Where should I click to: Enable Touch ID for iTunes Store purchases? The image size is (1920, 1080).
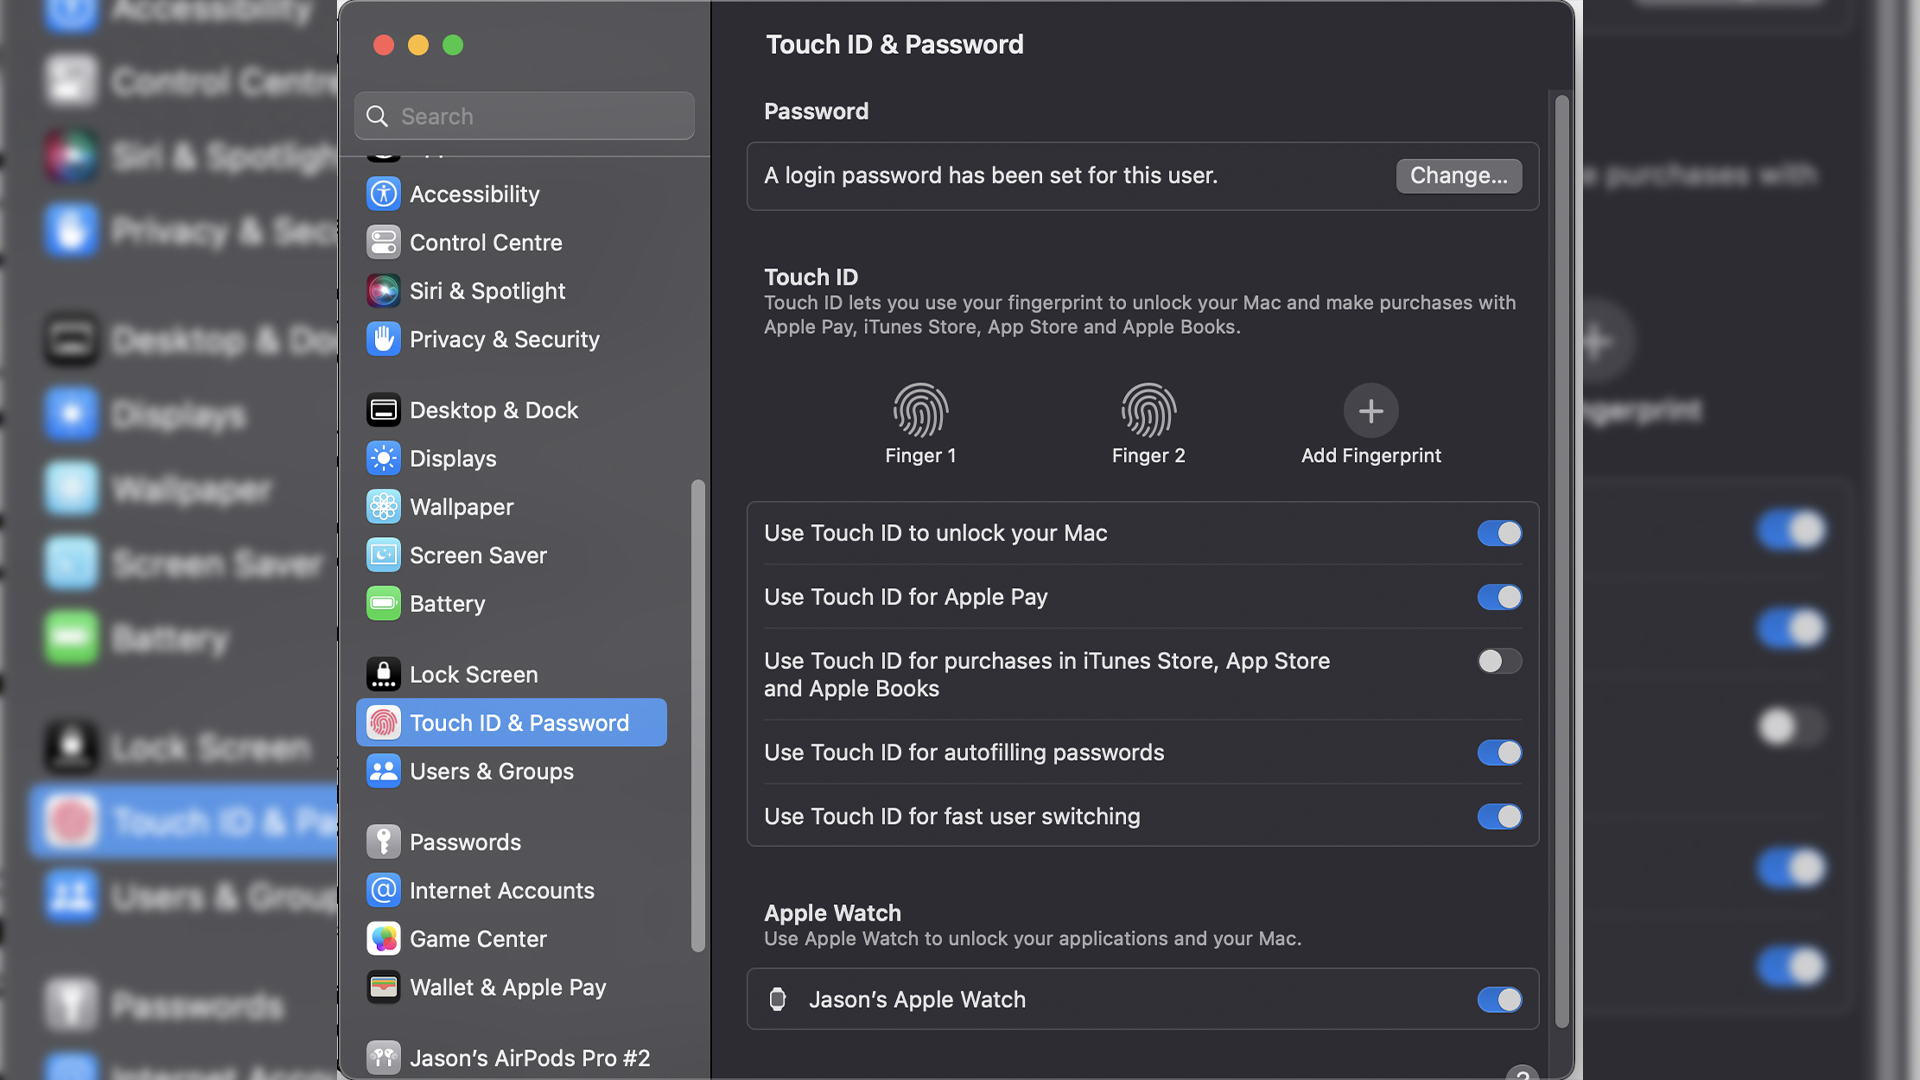[x=1498, y=661]
